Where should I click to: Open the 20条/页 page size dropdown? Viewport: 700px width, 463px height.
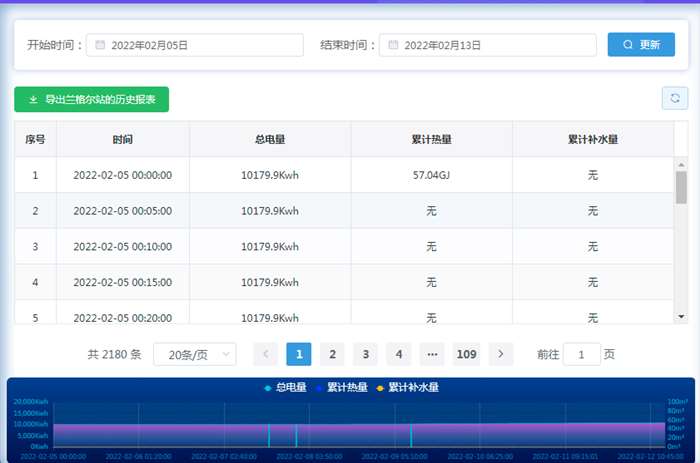[194, 354]
